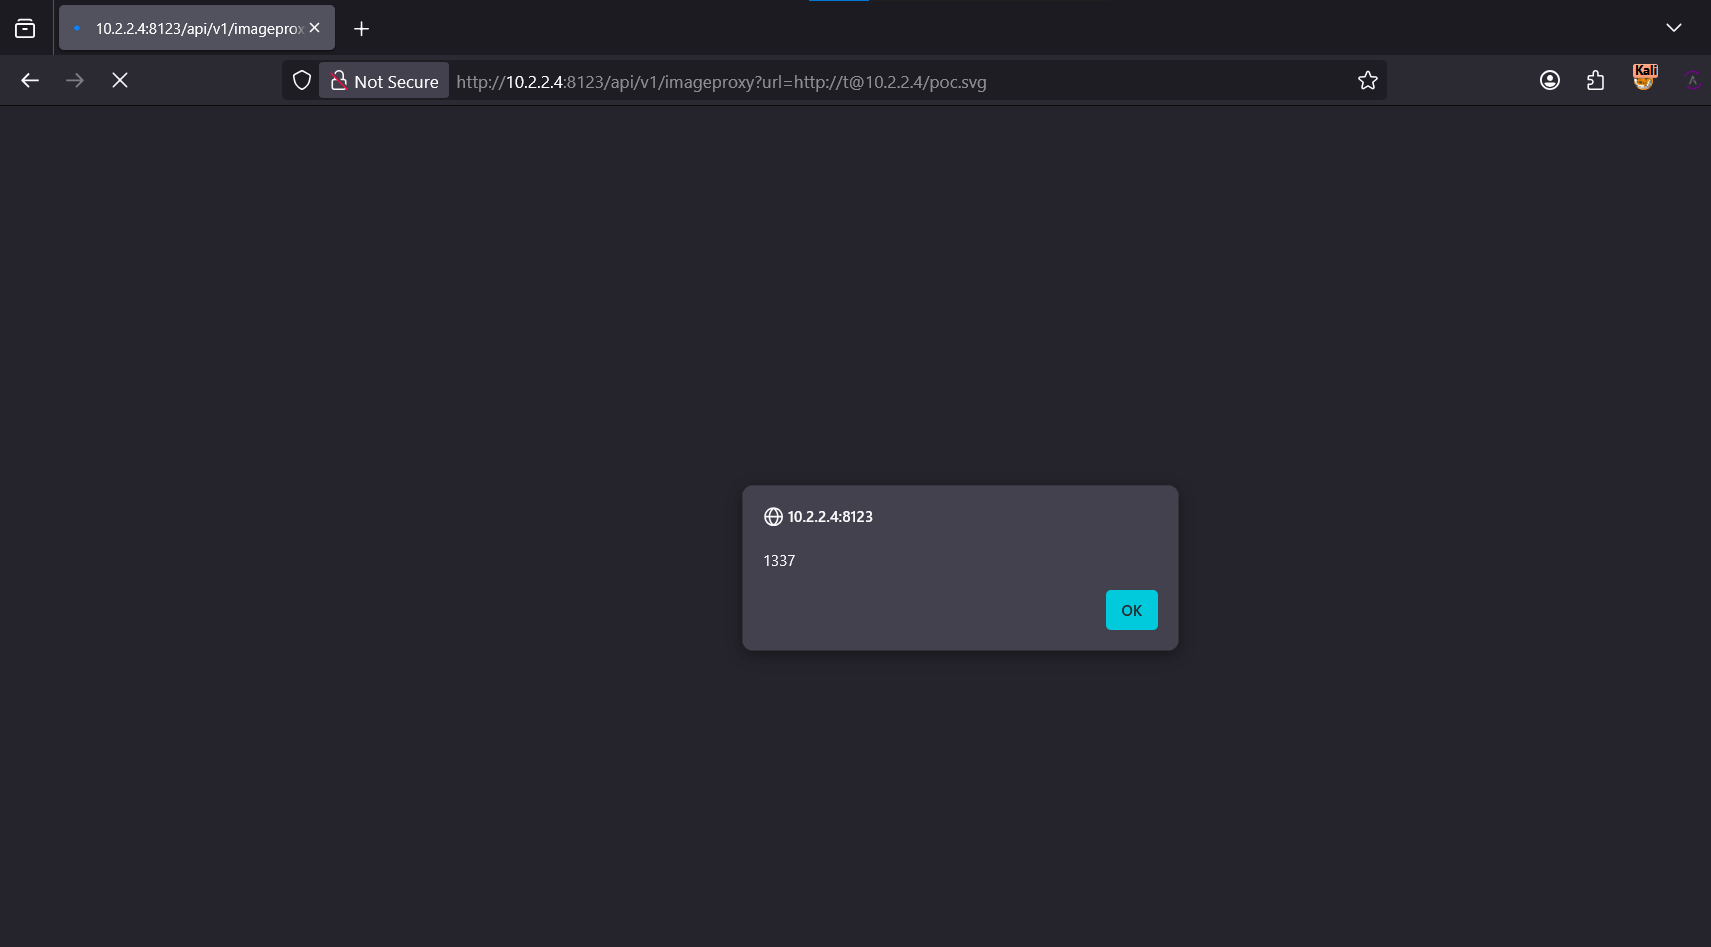Click the Firefox View icon
Image resolution: width=1711 pixels, height=947 pixels.
[25, 29]
